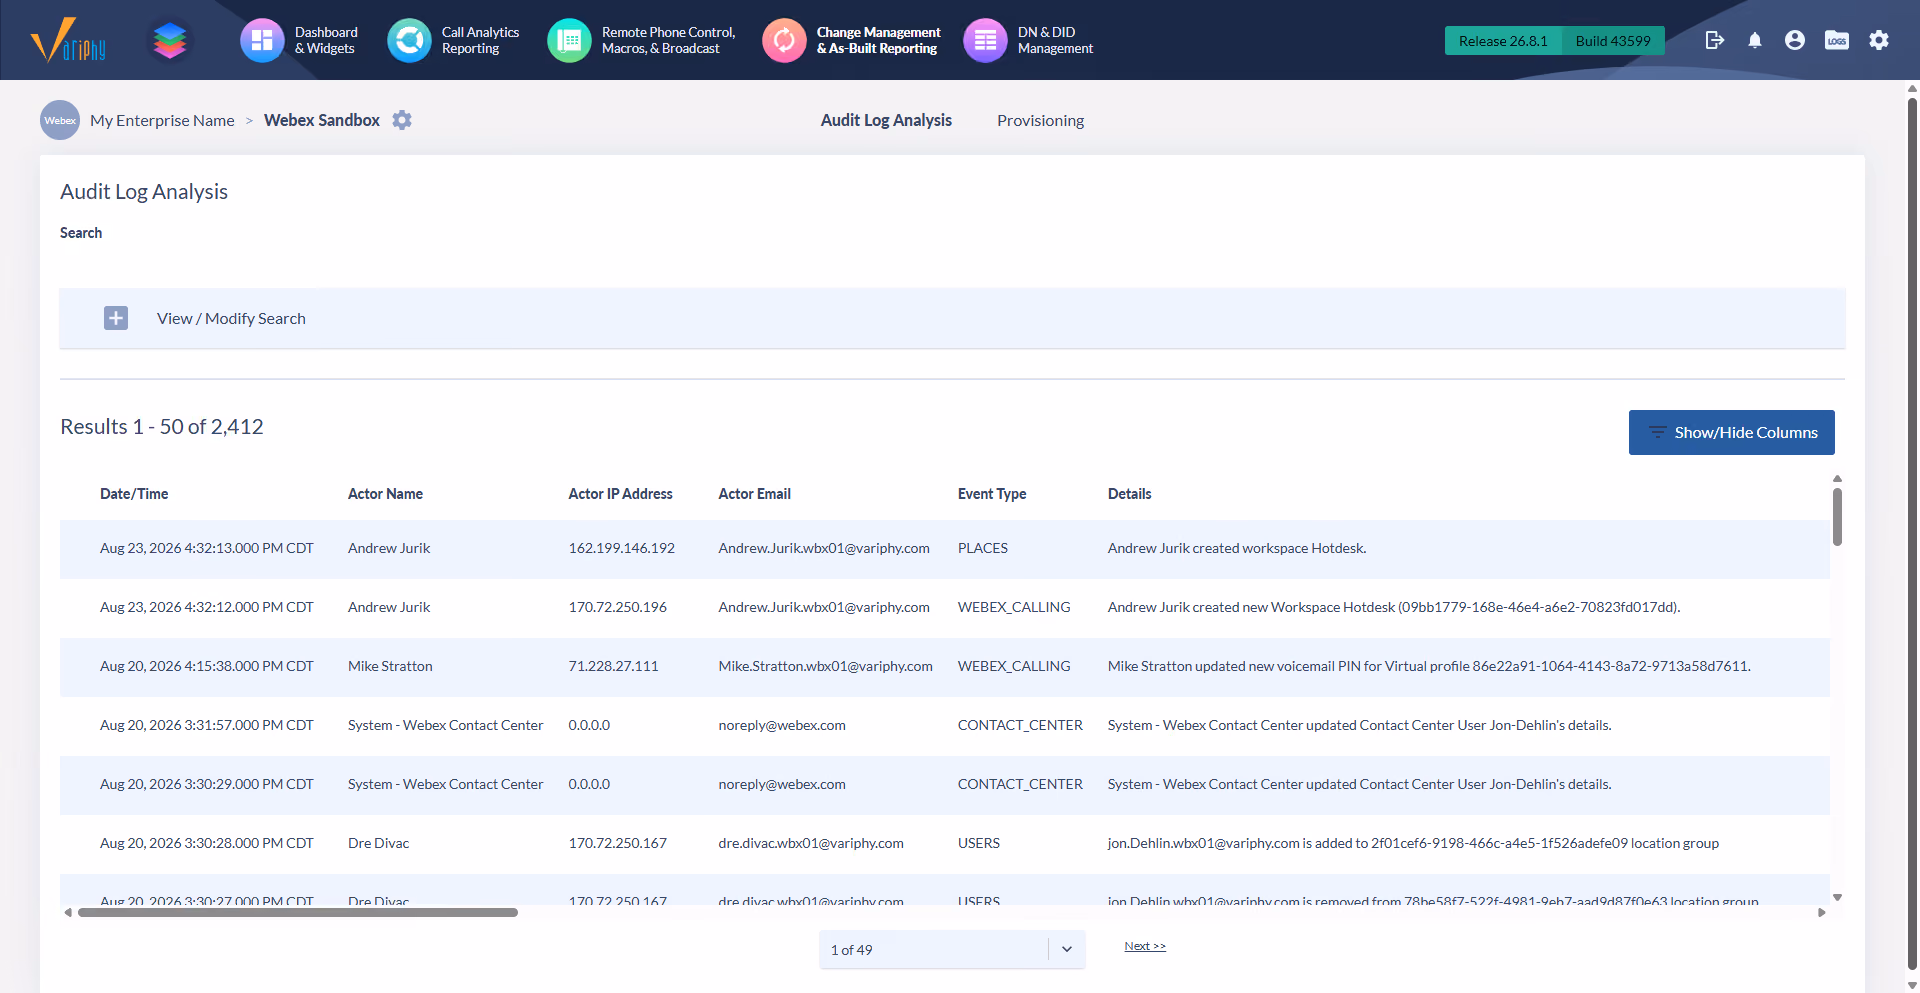Click row dated Aug 20, 2026 3:30:29.000 PM

945,785
